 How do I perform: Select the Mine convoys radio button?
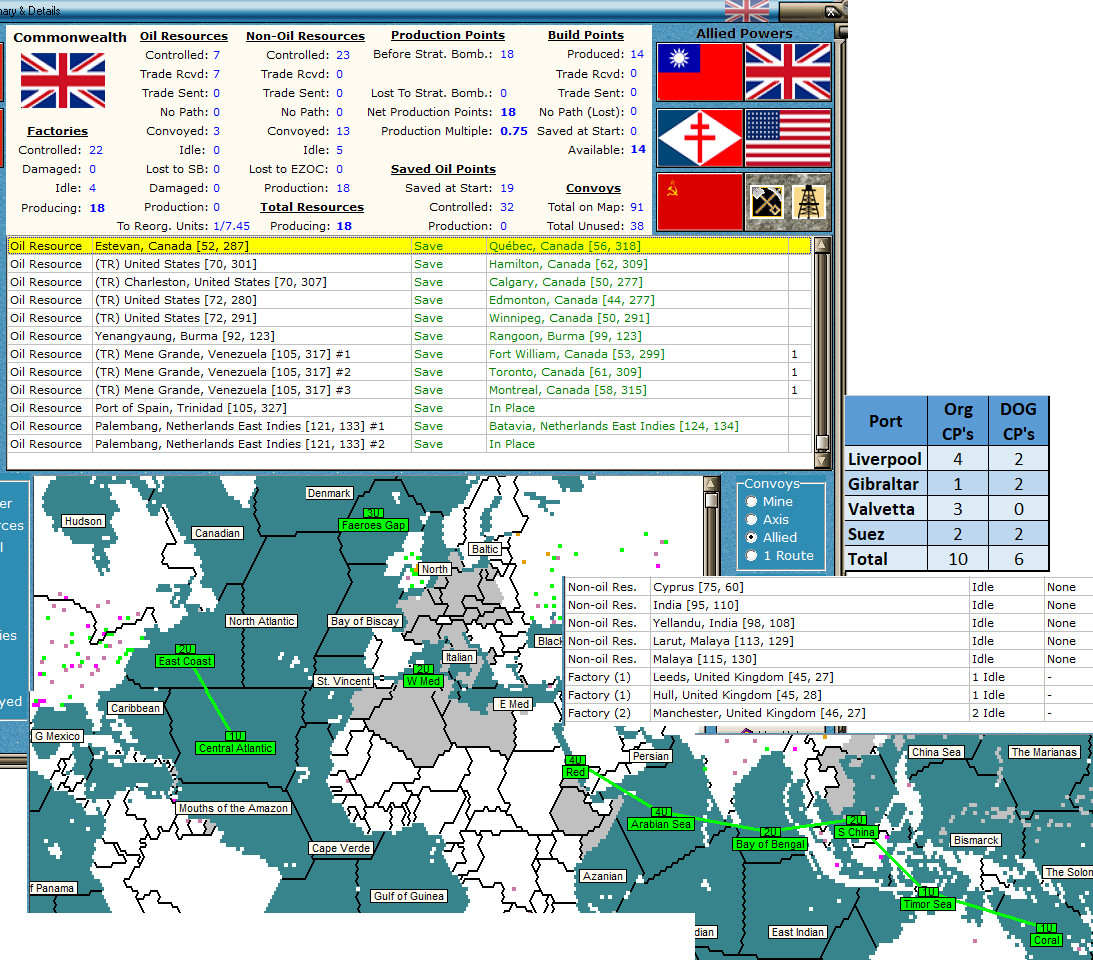[x=751, y=501]
